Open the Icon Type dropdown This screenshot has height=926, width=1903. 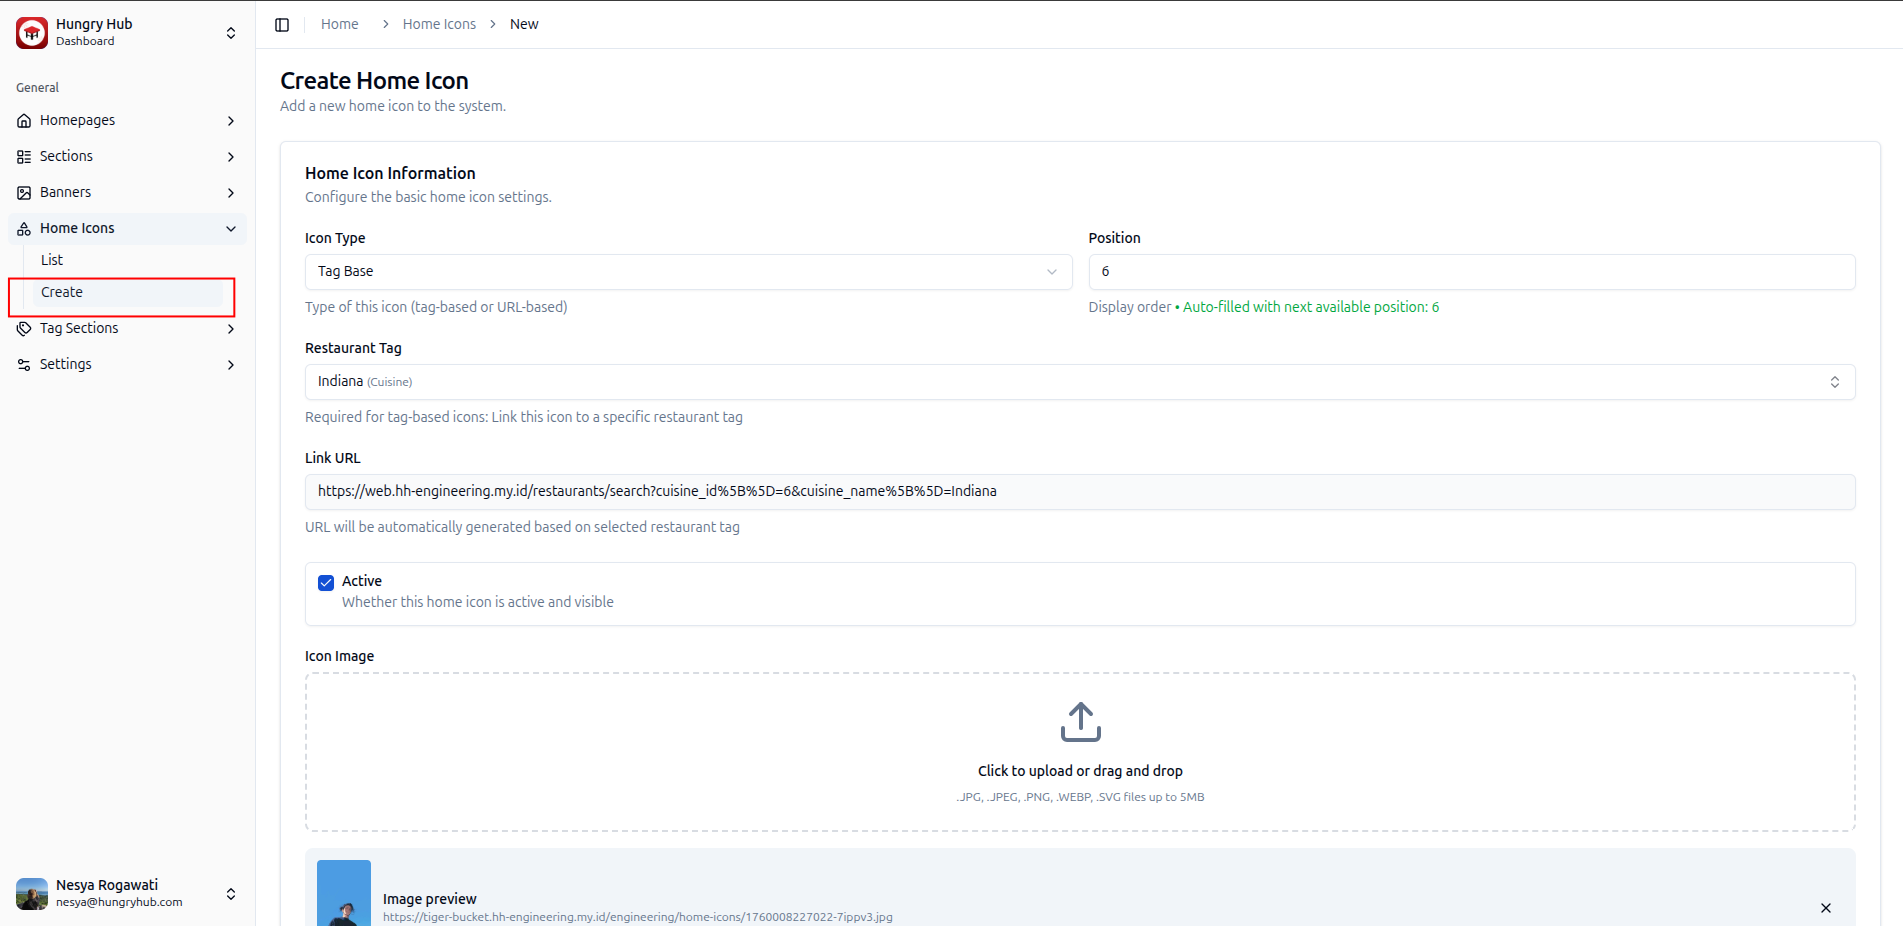coord(688,272)
